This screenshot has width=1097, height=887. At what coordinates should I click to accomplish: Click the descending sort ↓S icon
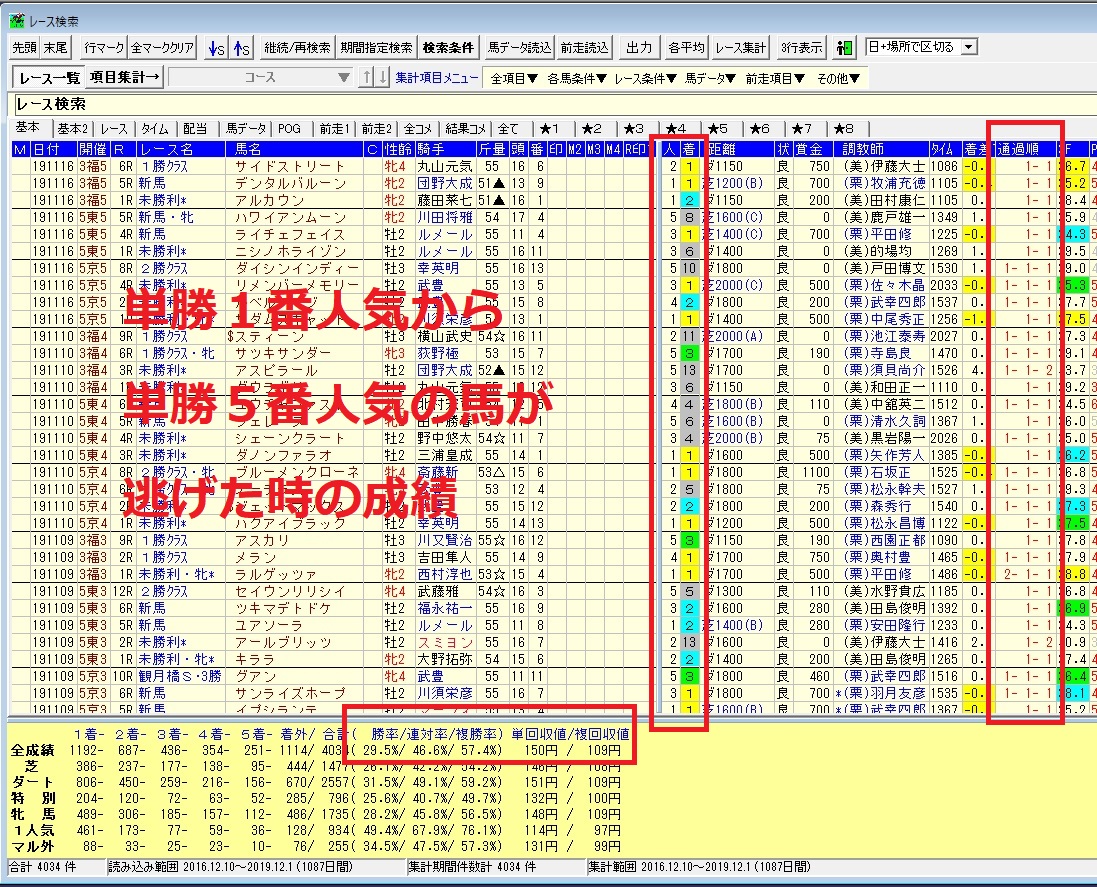click(x=216, y=48)
